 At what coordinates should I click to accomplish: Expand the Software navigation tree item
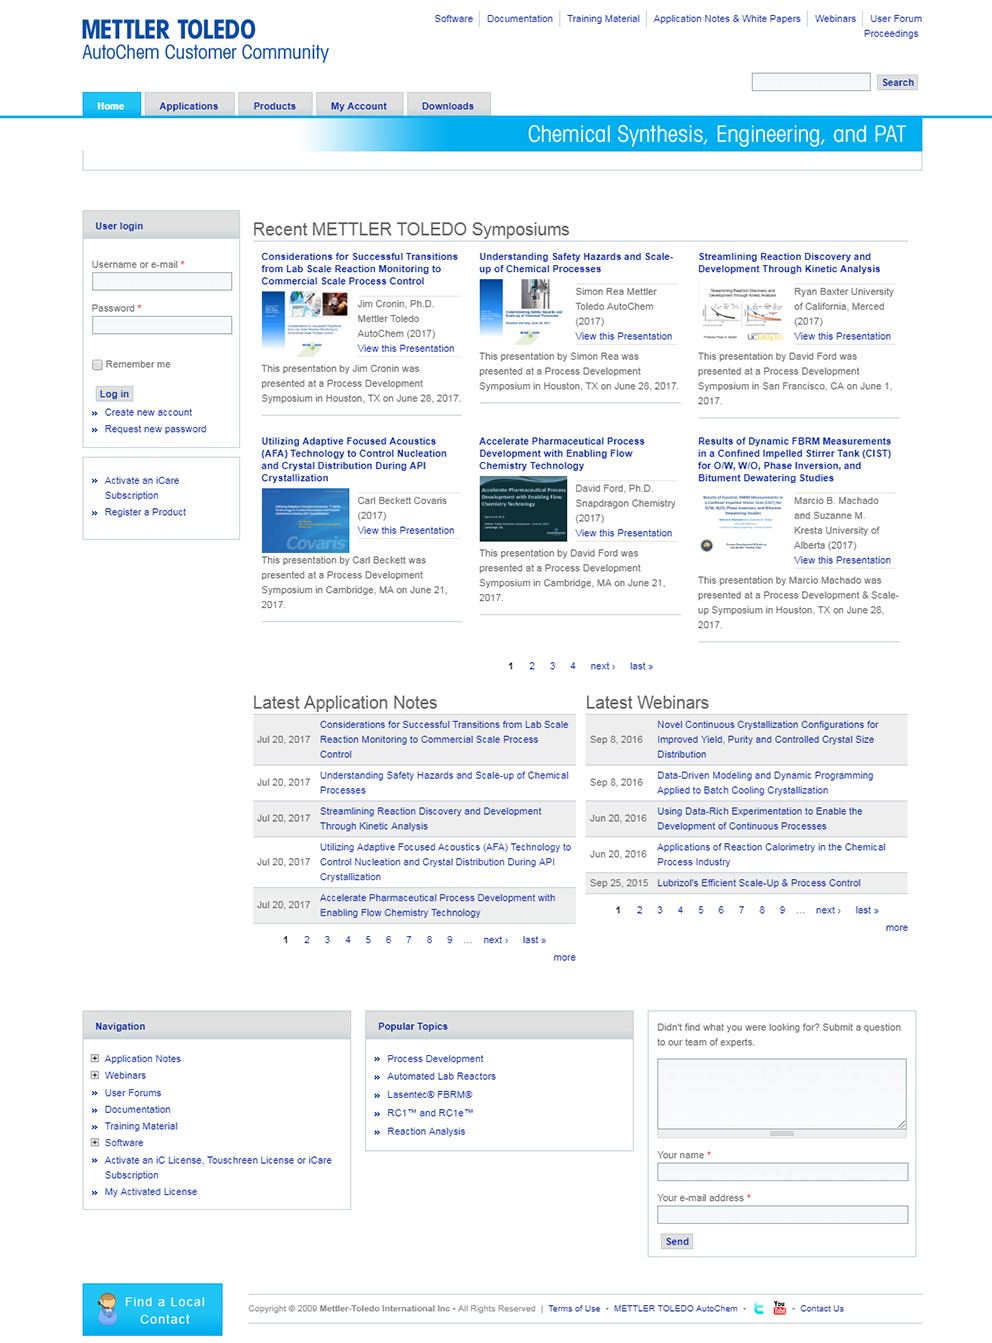[95, 1142]
